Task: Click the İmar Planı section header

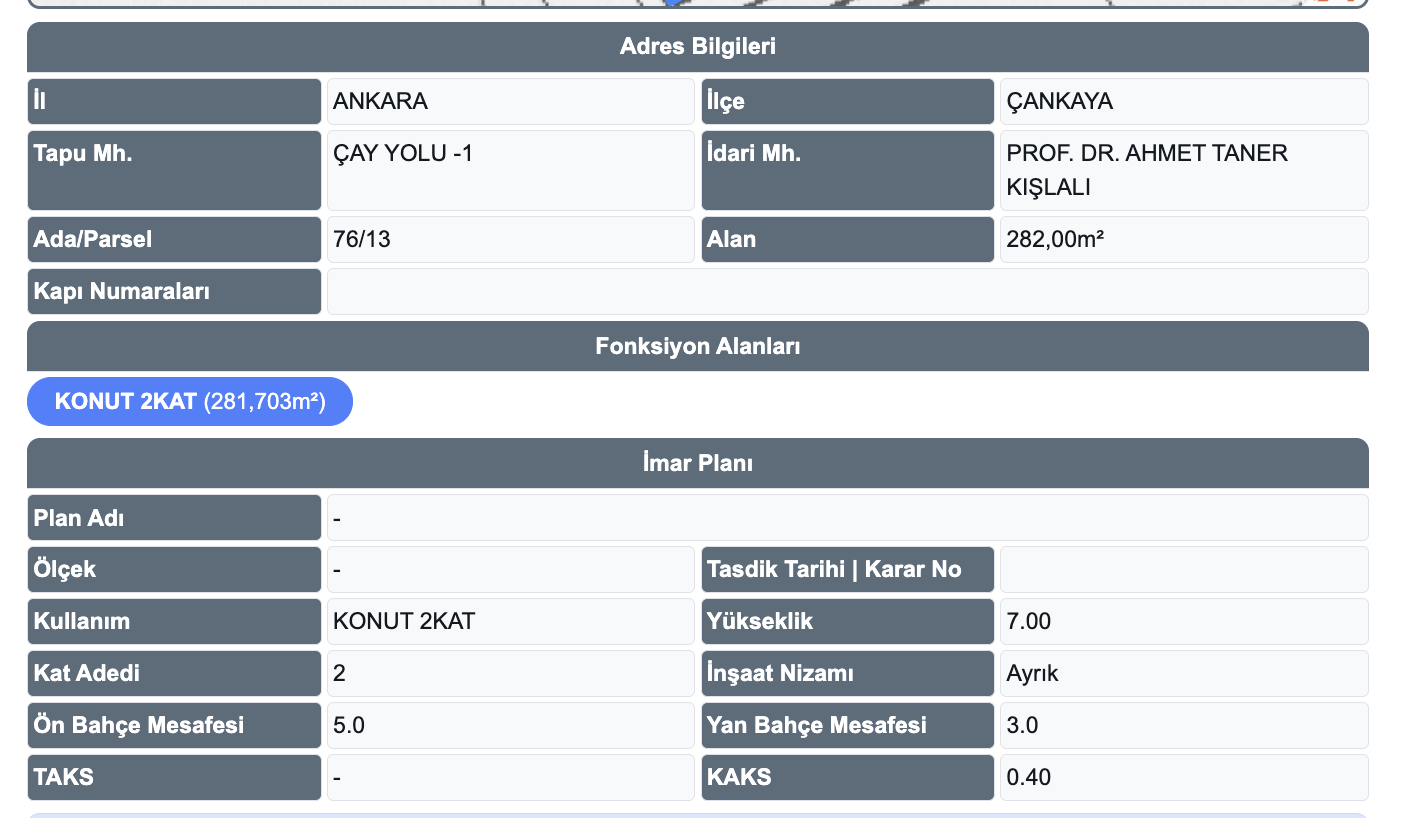Action: point(697,463)
